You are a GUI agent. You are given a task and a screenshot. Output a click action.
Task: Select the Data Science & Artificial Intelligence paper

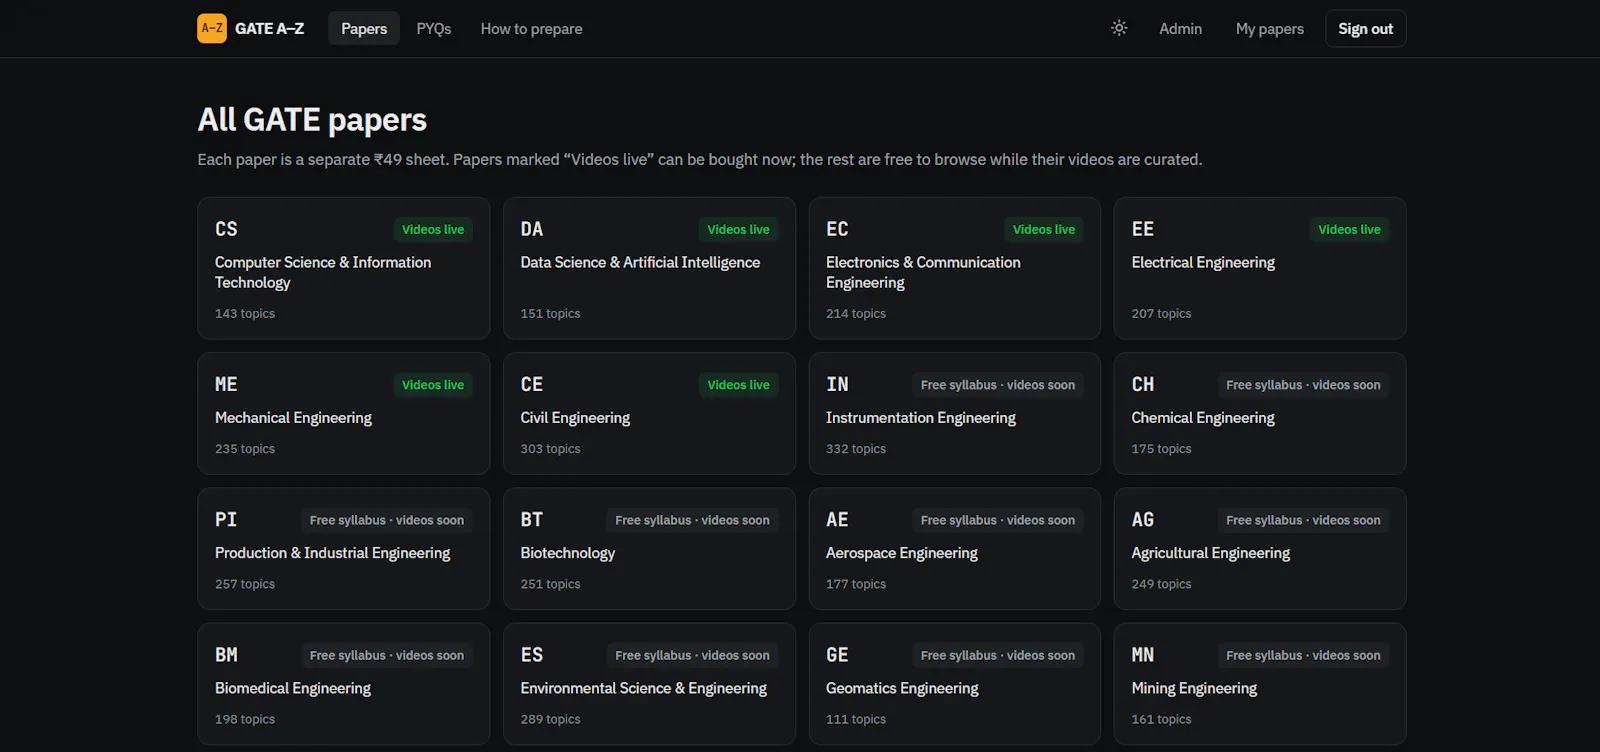coord(649,268)
